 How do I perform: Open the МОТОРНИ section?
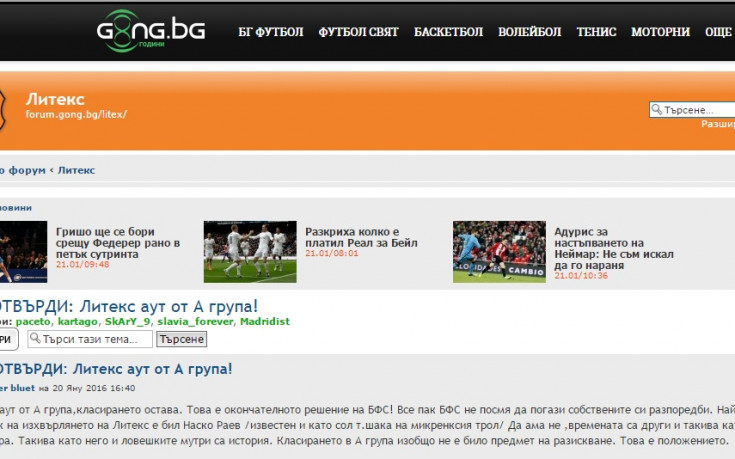click(660, 32)
